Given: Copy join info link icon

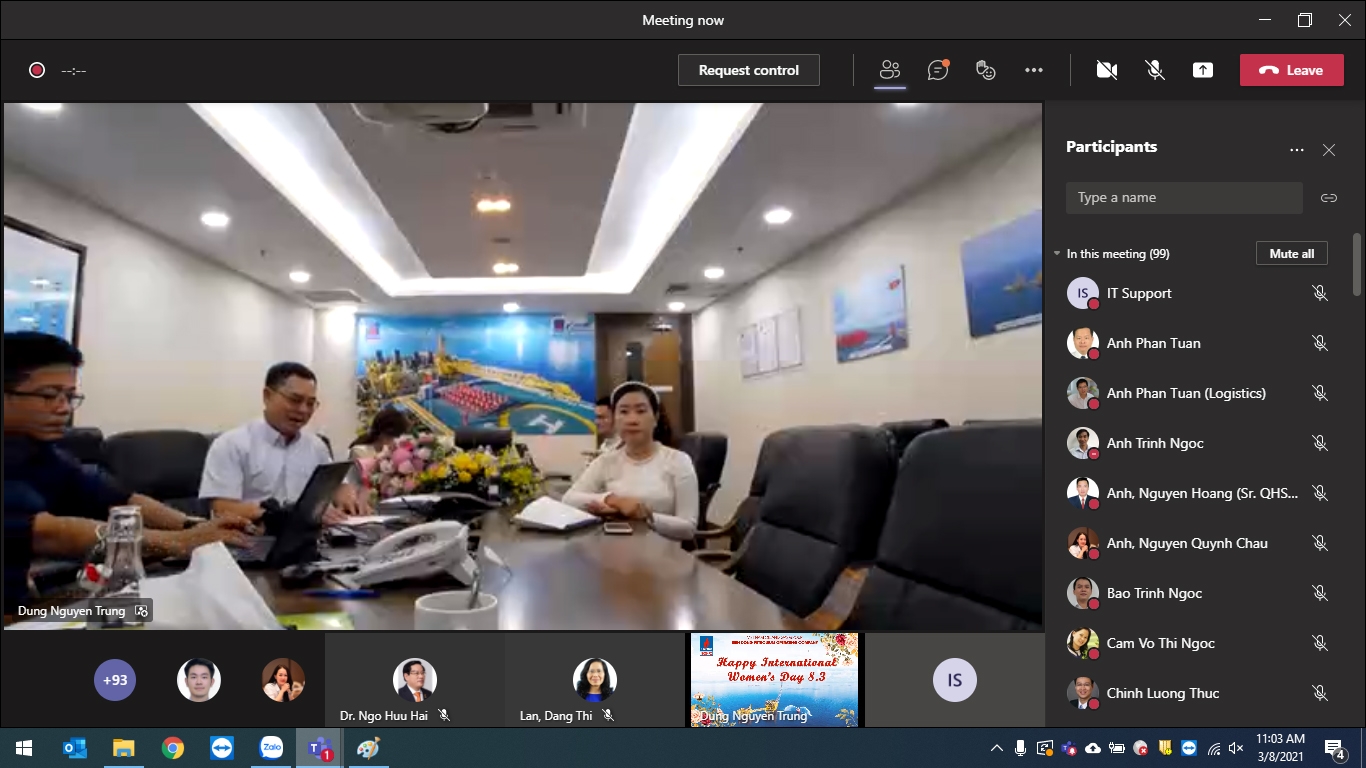Looking at the screenshot, I should point(1328,198).
